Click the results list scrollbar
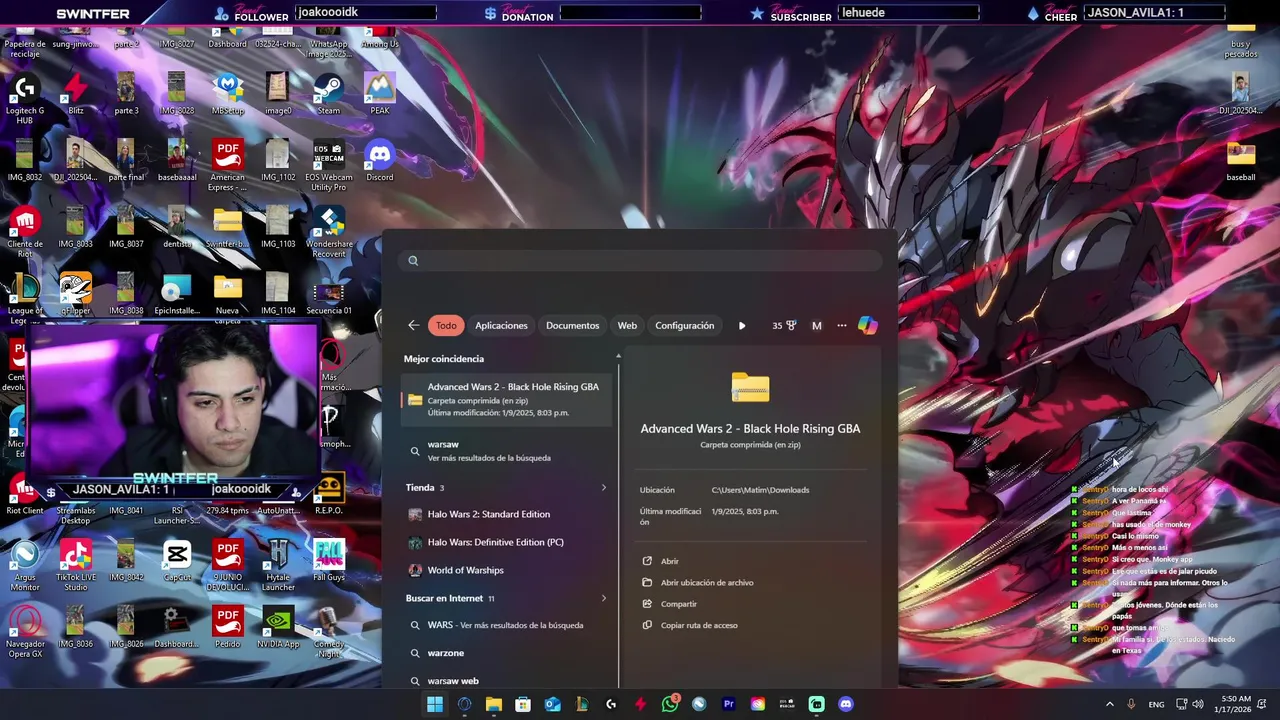Image resolution: width=1280 pixels, height=720 pixels. coord(618,520)
